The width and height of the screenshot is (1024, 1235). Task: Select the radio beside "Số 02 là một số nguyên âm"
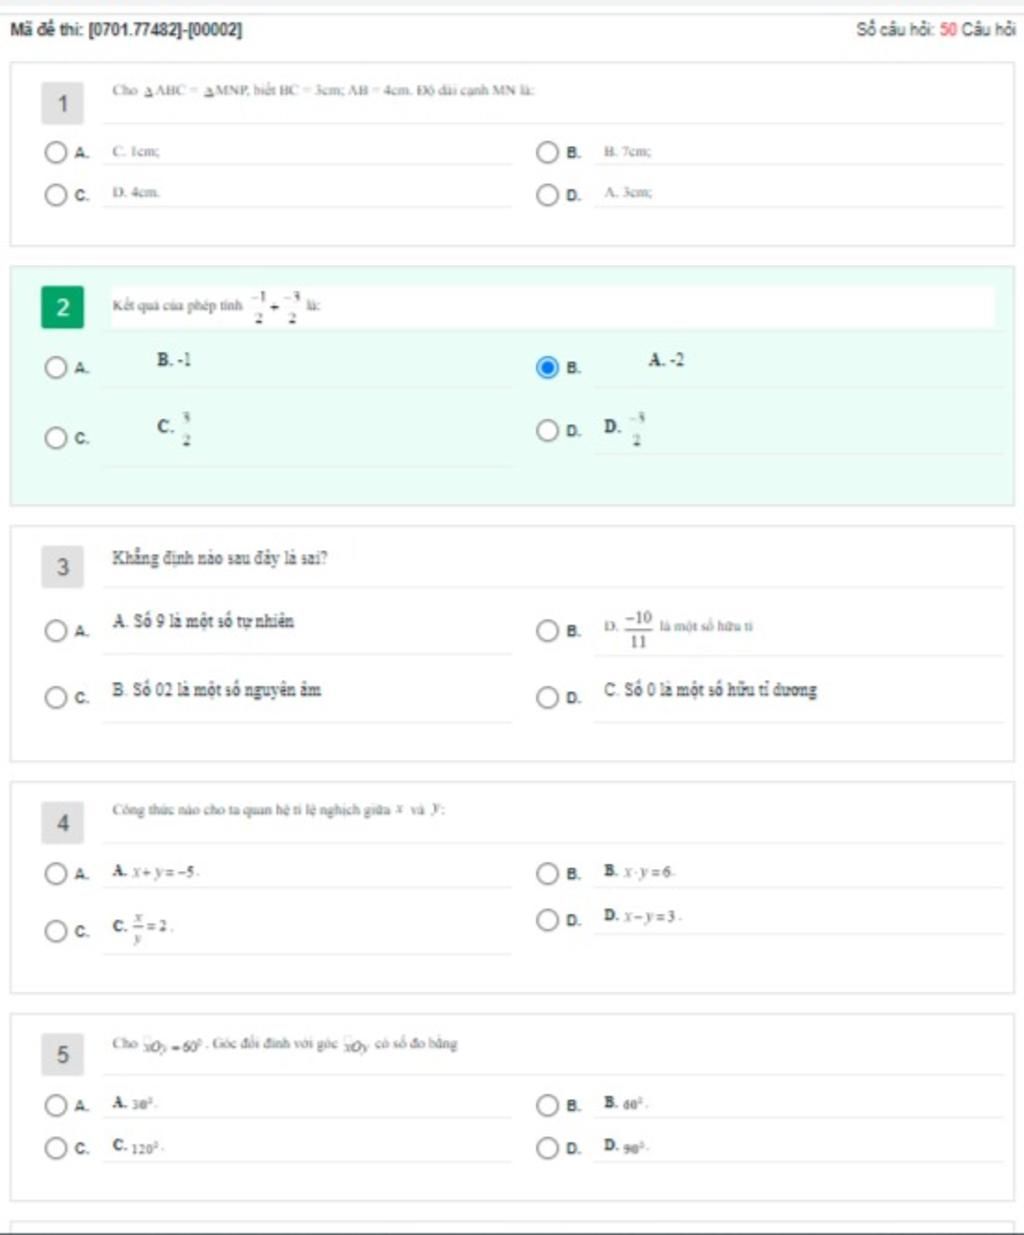coord(56,697)
